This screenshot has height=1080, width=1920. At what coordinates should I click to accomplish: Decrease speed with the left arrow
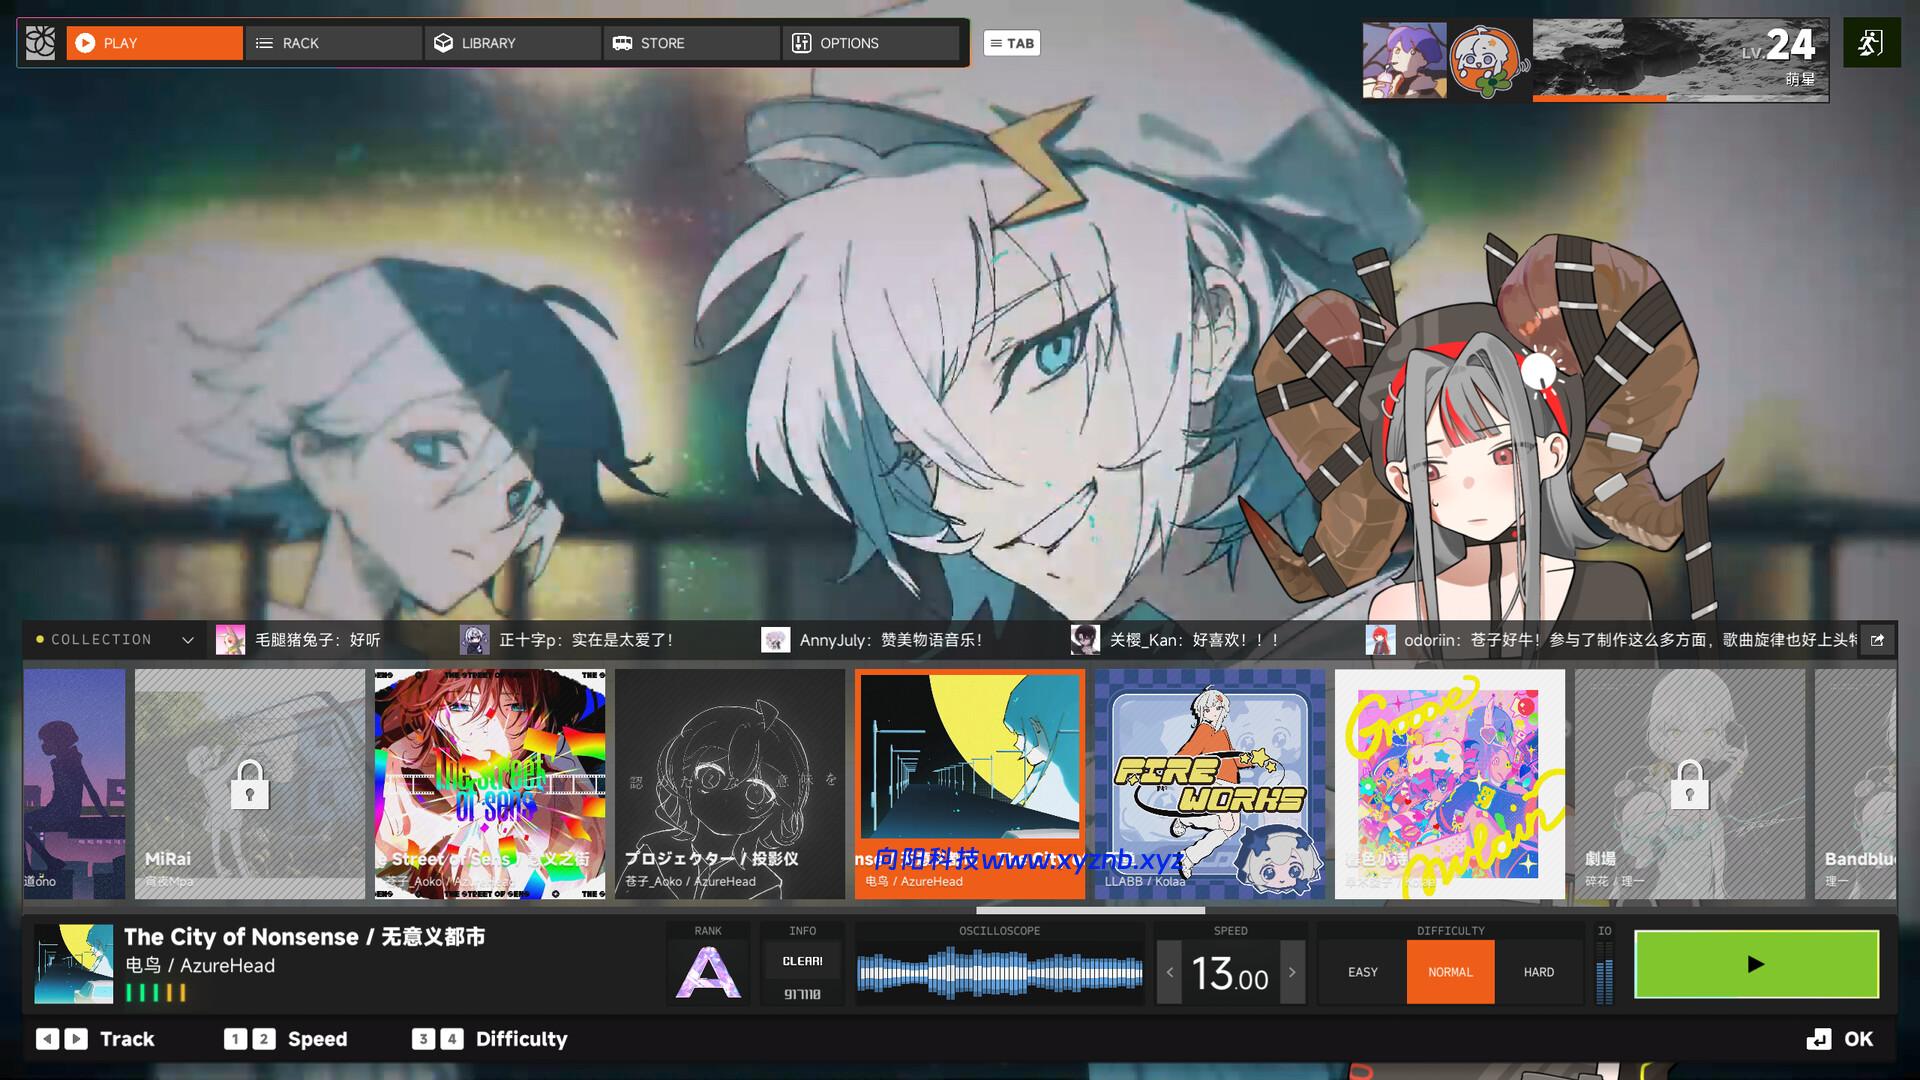(1170, 972)
